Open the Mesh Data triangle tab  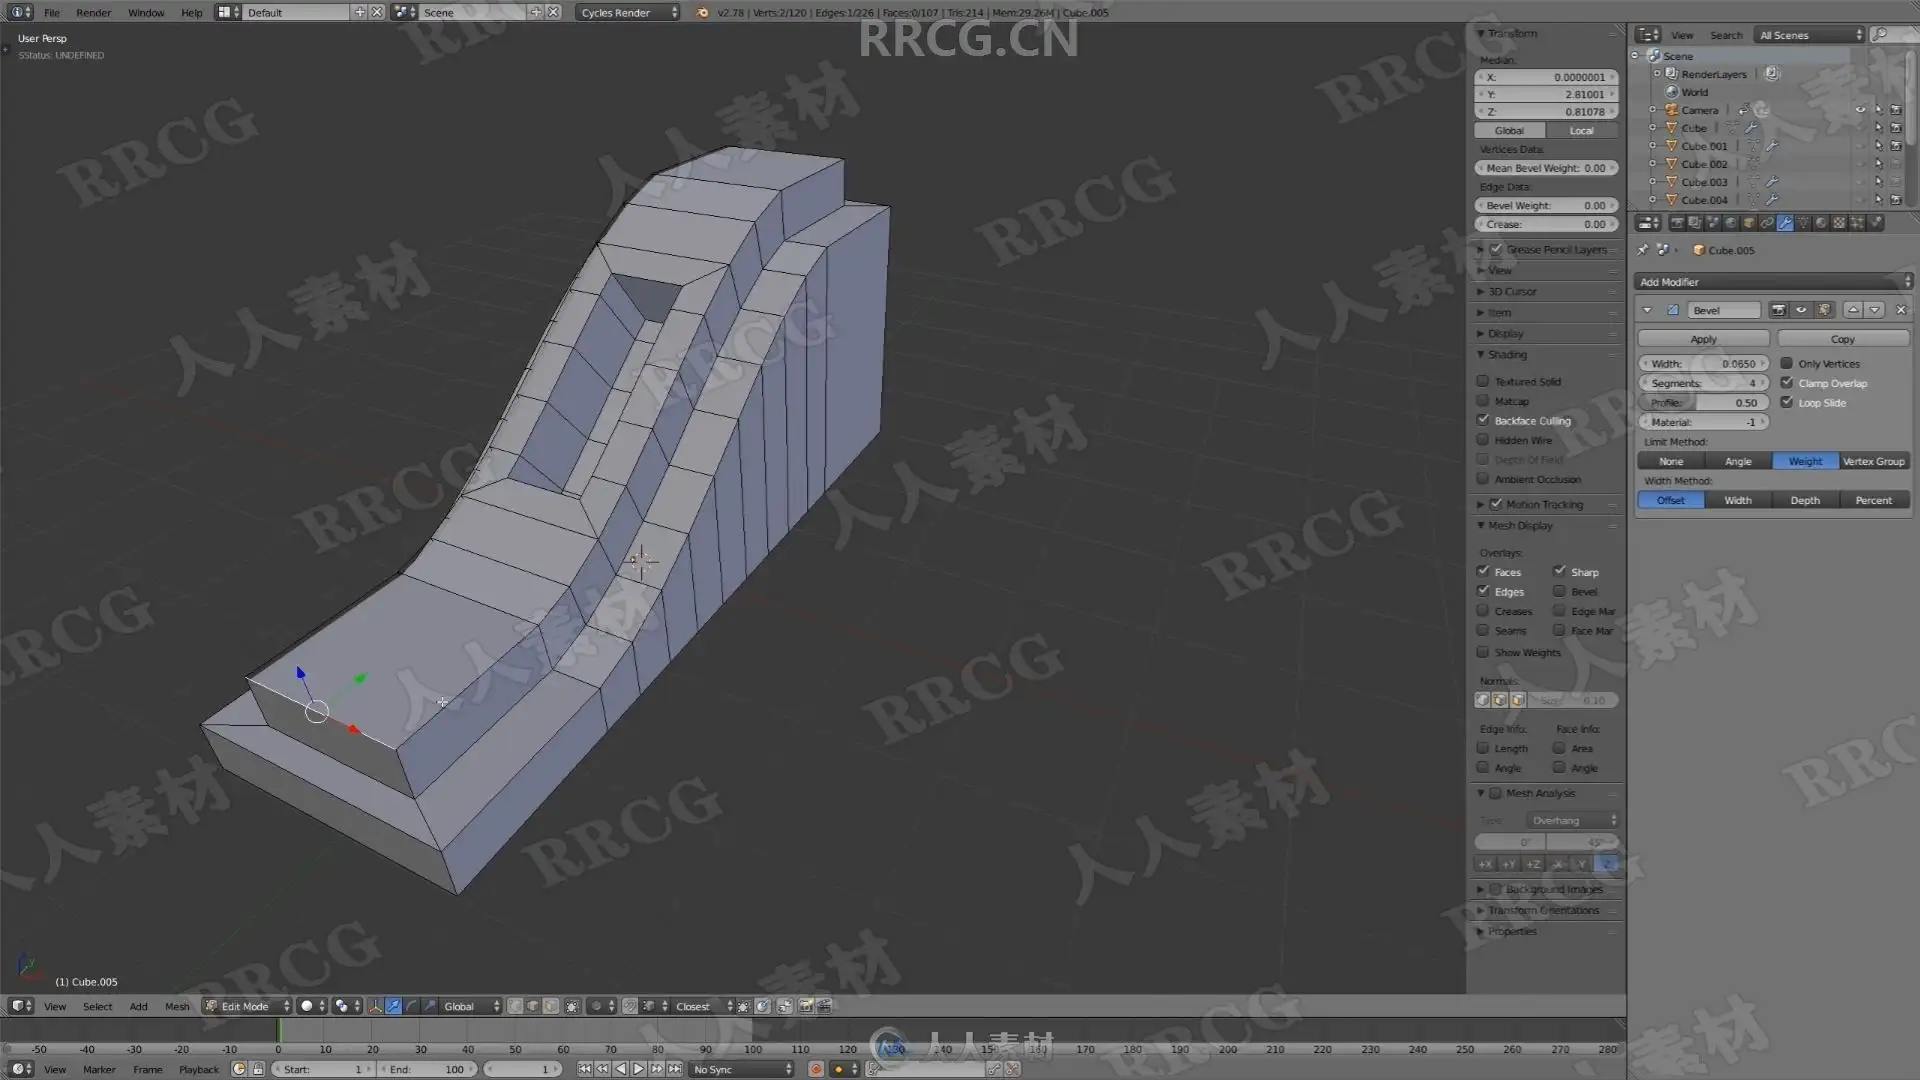click(1803, 223)
